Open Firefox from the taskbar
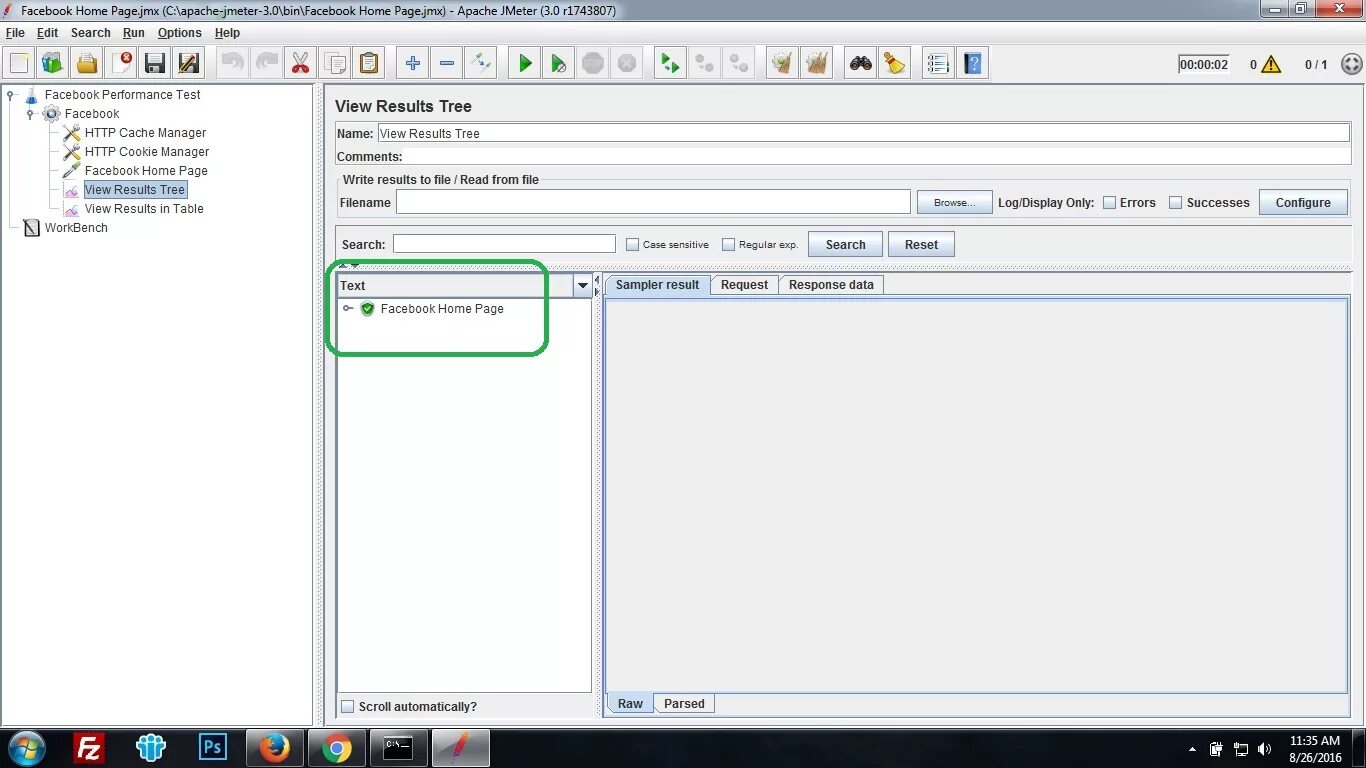The image size is (1366, 768). (274, 747)
